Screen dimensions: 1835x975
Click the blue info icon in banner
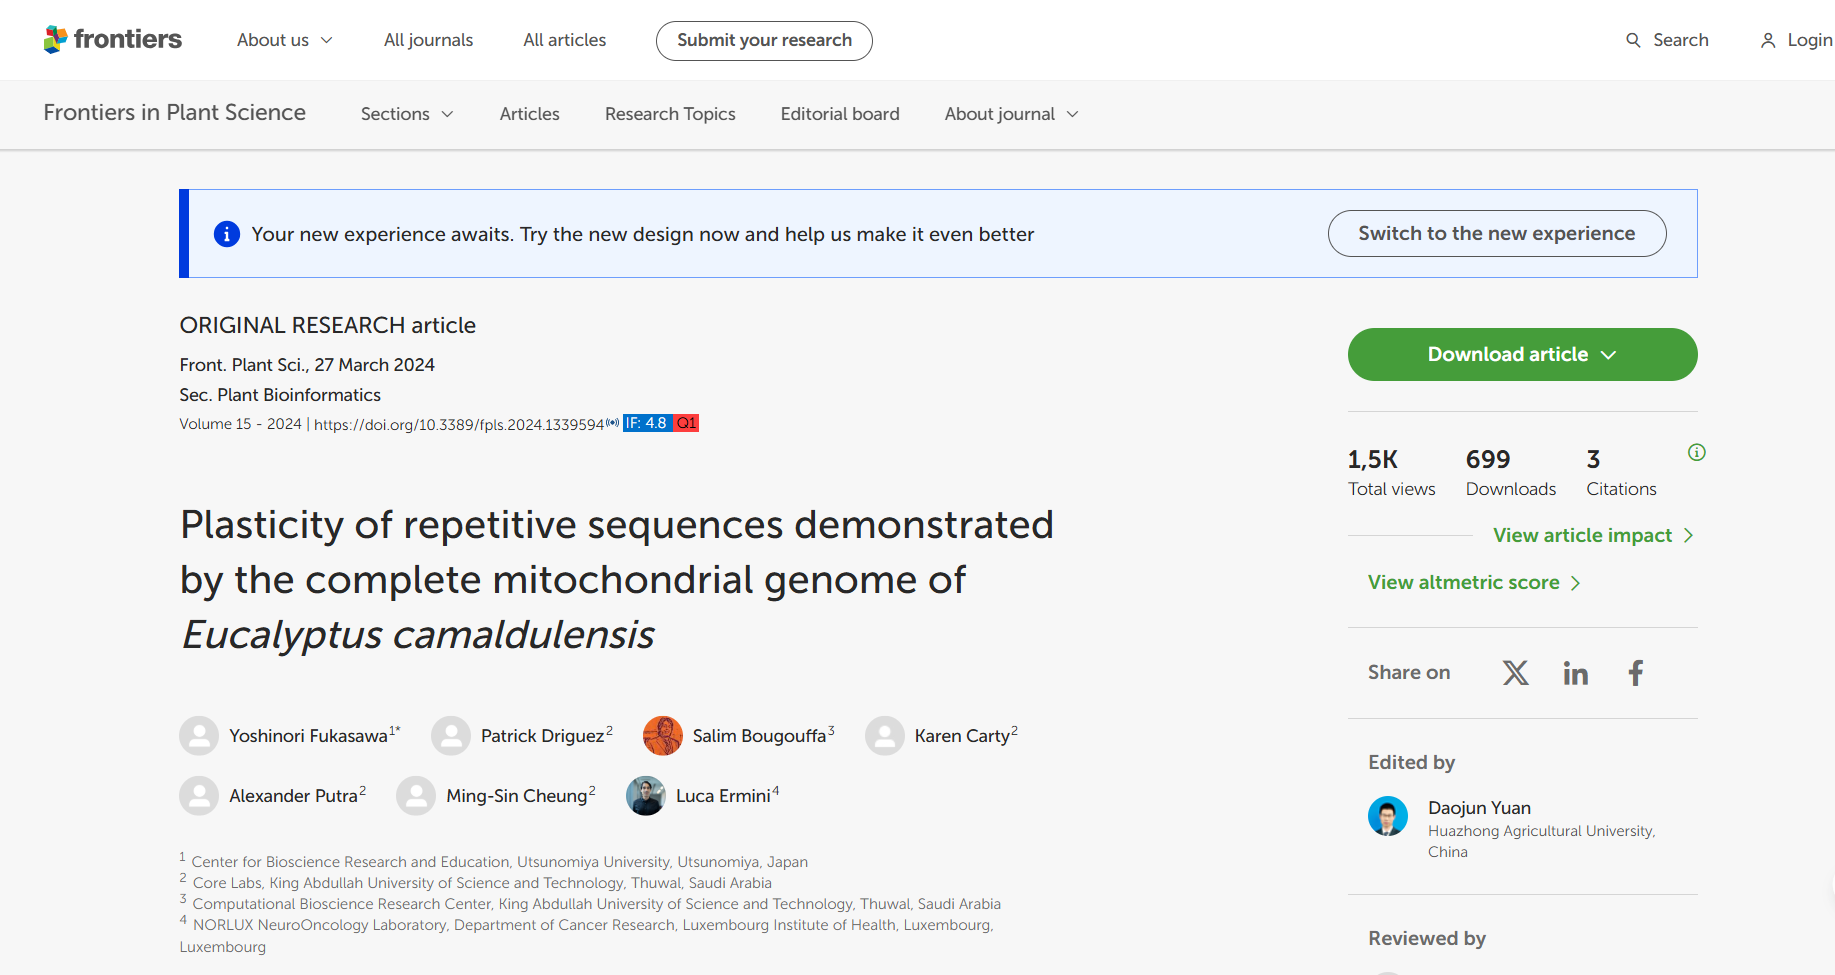[227, 234]
